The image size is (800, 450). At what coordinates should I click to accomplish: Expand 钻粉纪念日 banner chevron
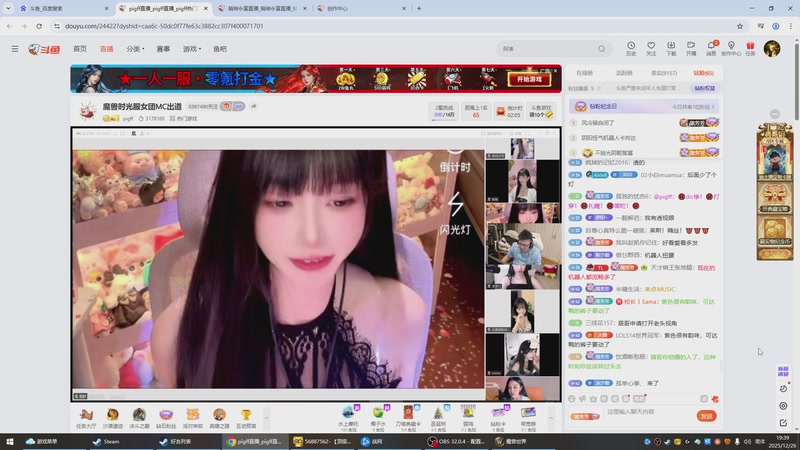713,107
